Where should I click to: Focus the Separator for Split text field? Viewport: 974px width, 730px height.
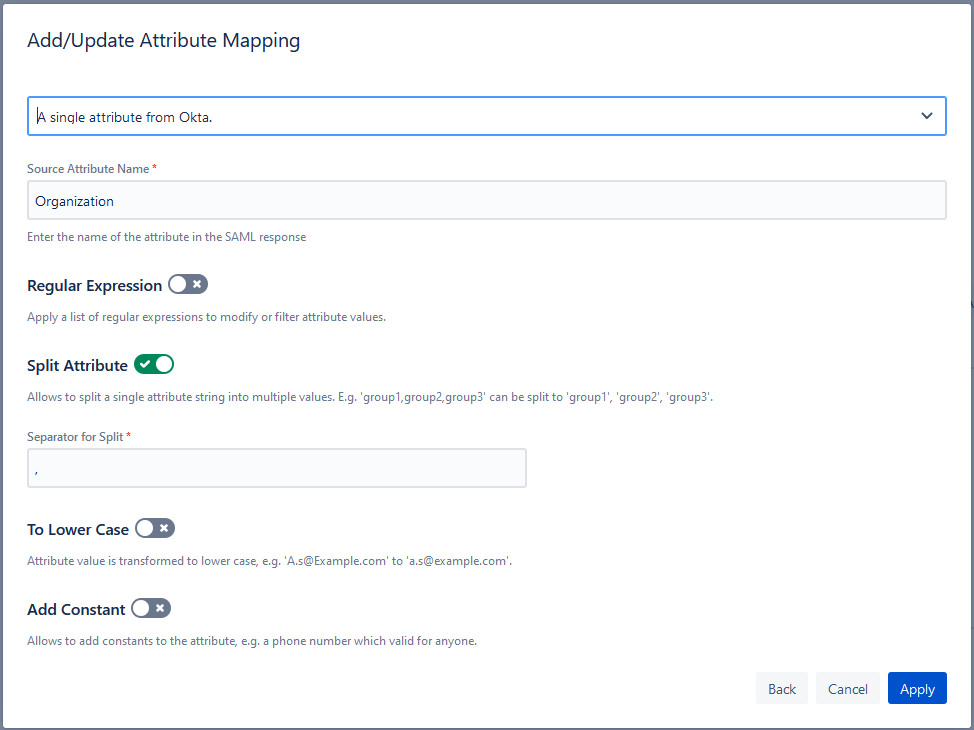tap(277, 467)
